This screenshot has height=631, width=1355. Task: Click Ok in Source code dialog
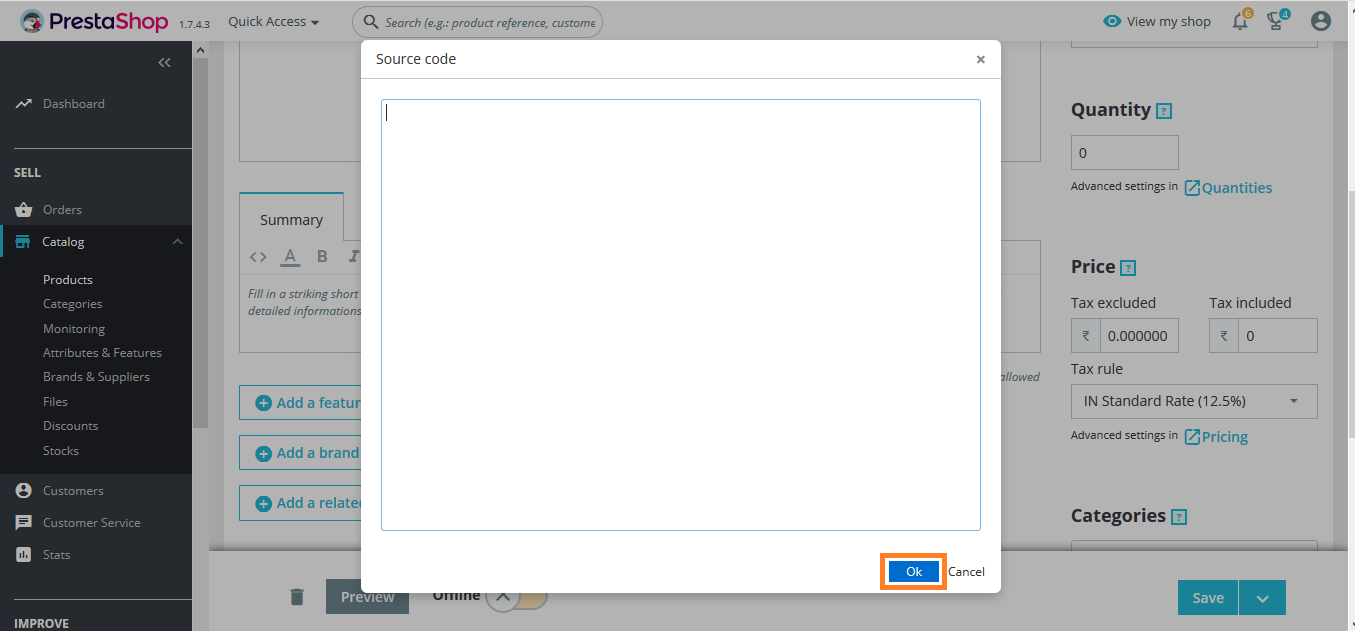pyautogui.click(x=913, y=571)
